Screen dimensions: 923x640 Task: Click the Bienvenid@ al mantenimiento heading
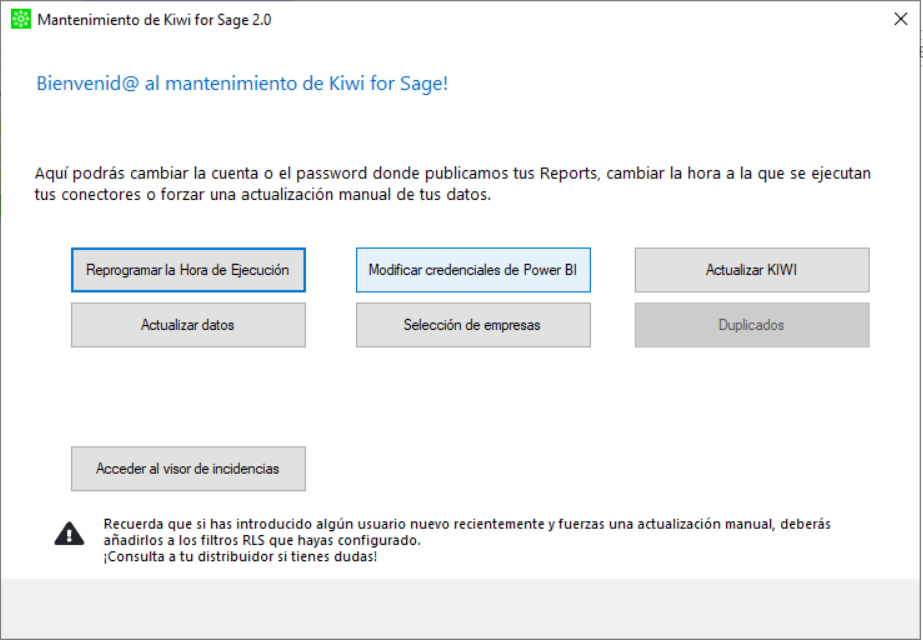coord(242,84)
